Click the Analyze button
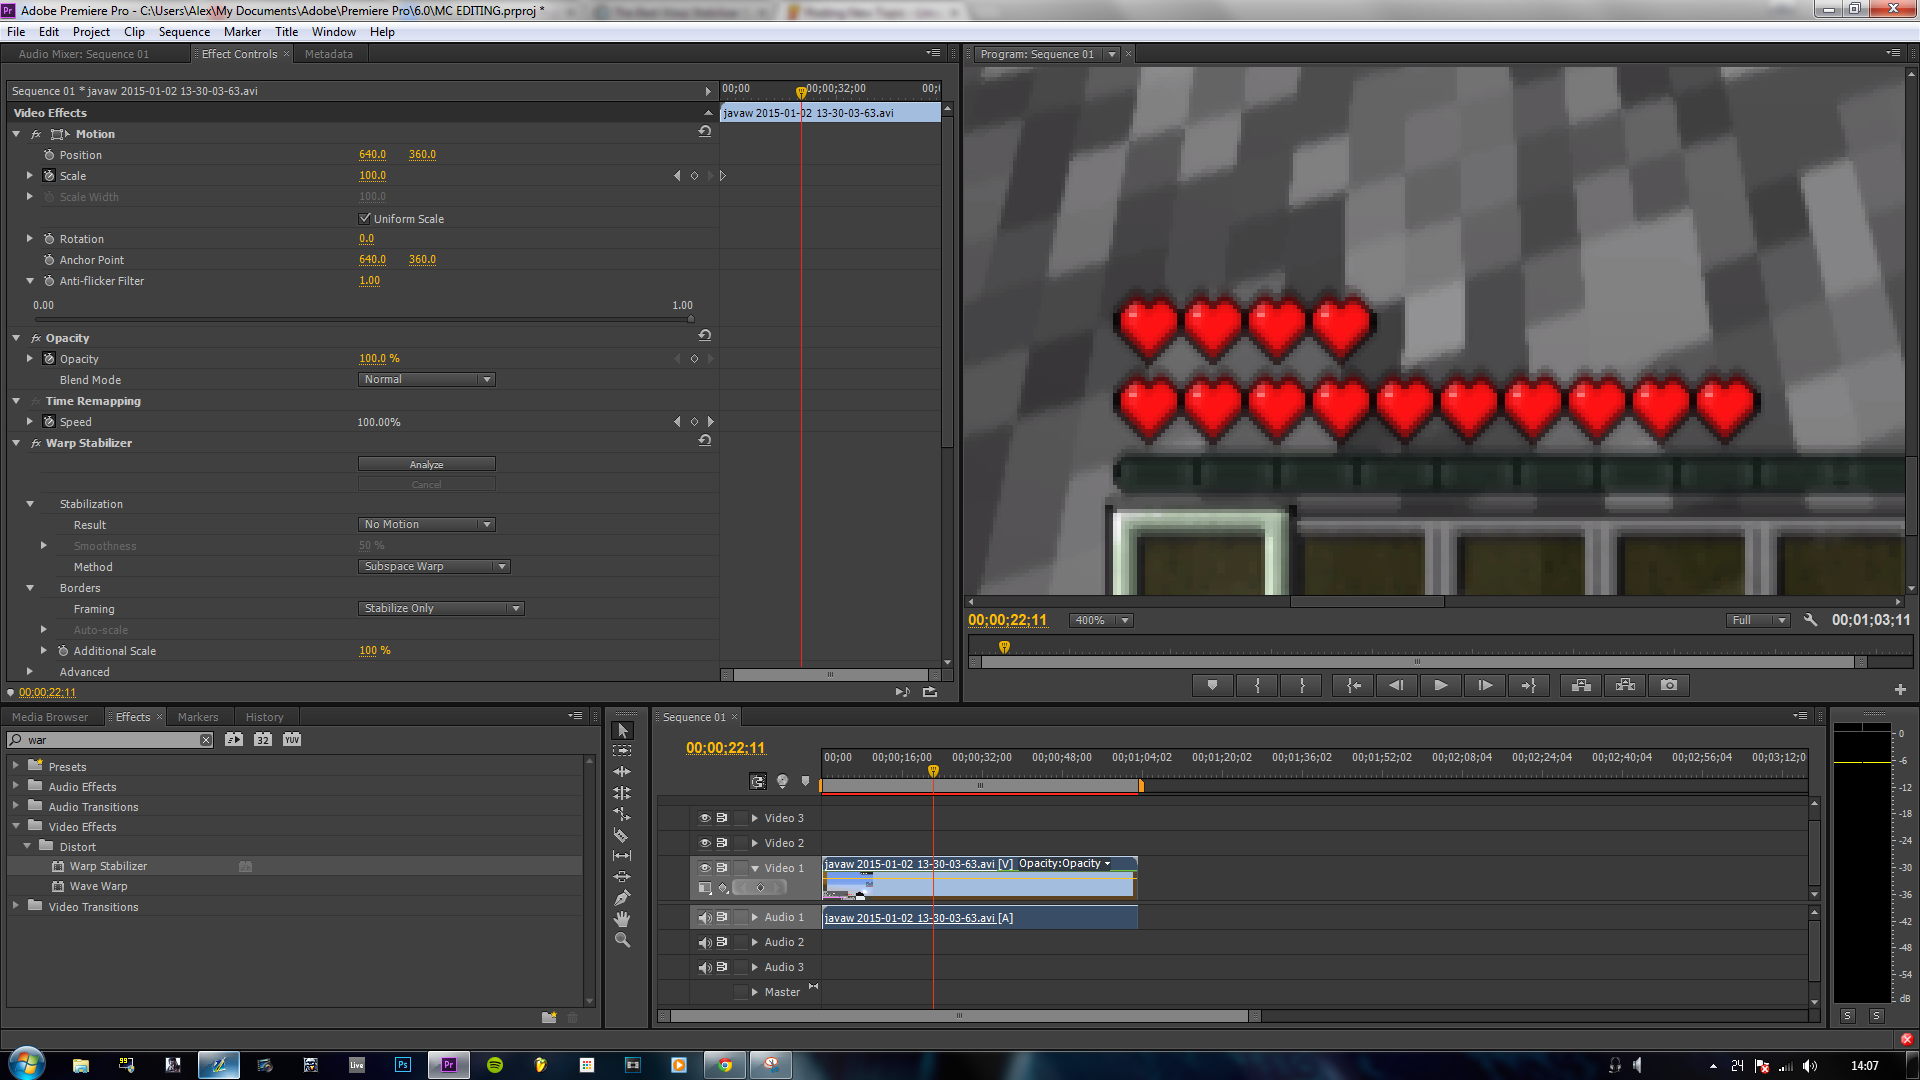This screenshot has width=1920, height=1080. (426, 464)
